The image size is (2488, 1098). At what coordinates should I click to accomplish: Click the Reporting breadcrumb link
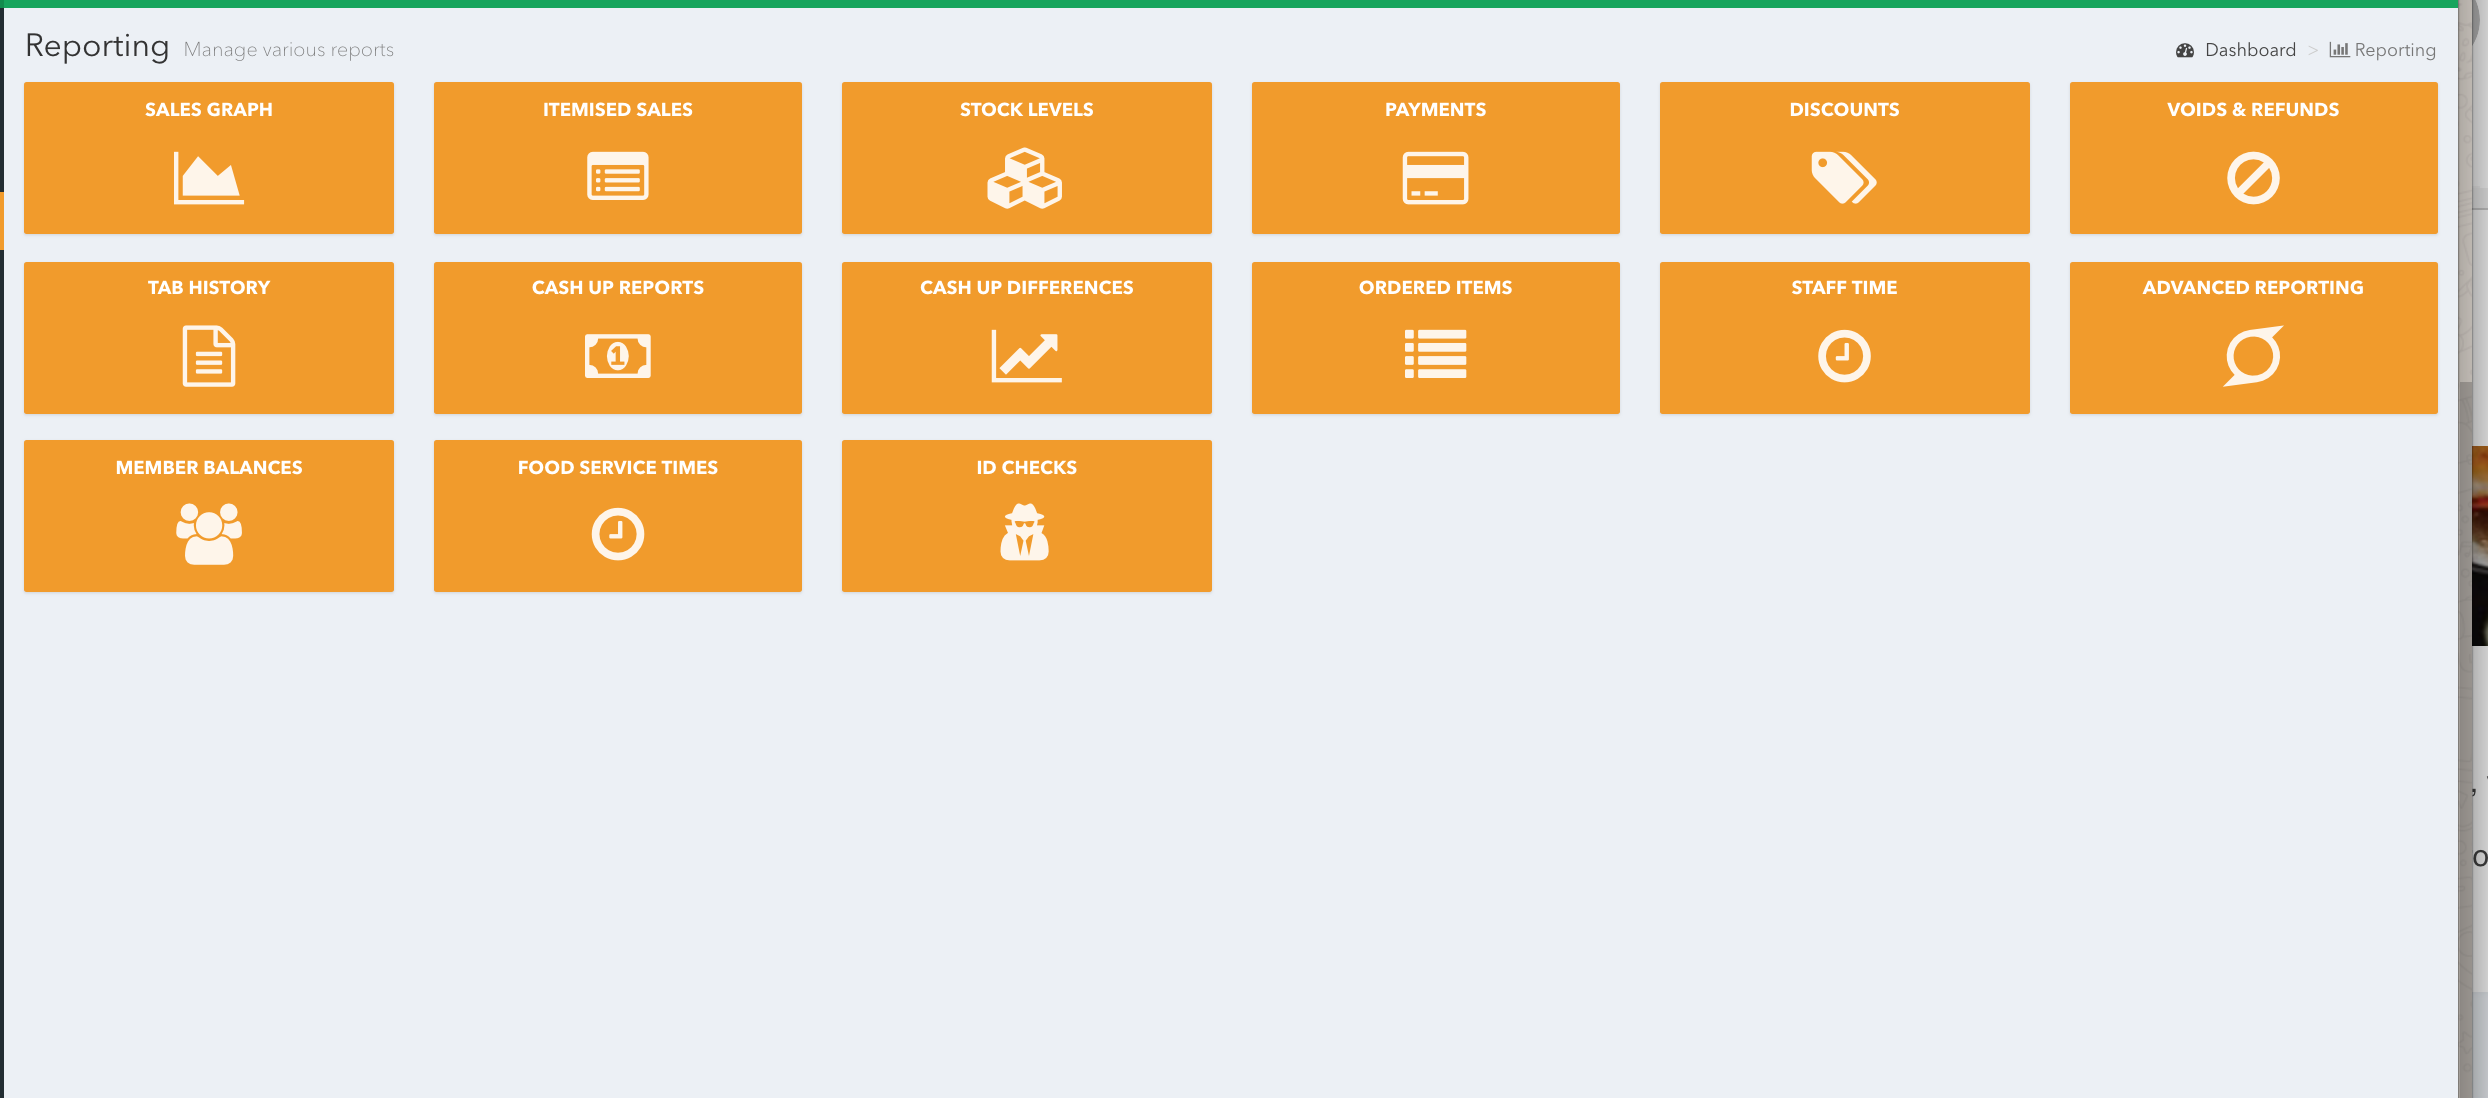click(2394, 50)
